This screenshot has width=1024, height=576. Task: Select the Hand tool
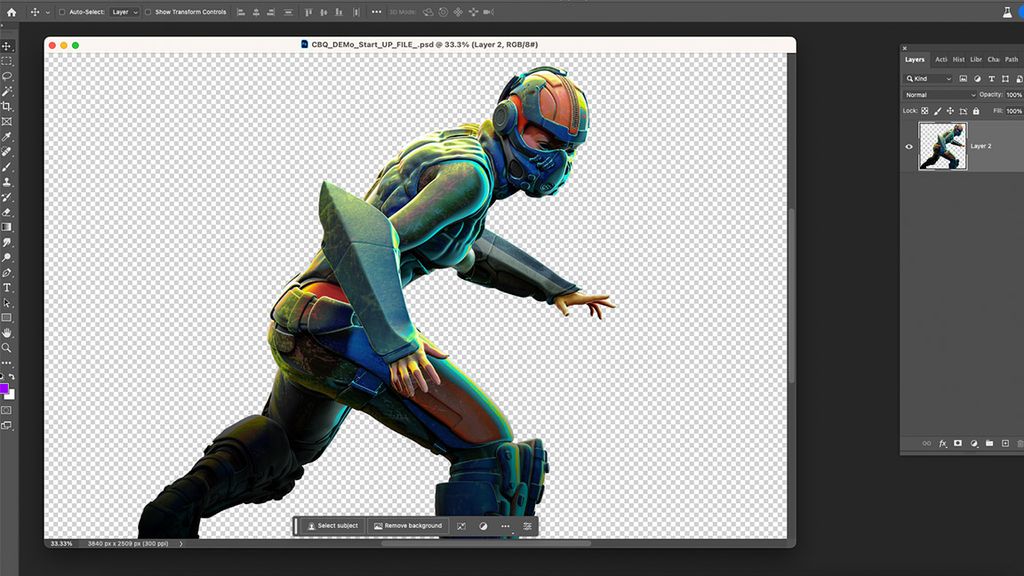(7, 335)
